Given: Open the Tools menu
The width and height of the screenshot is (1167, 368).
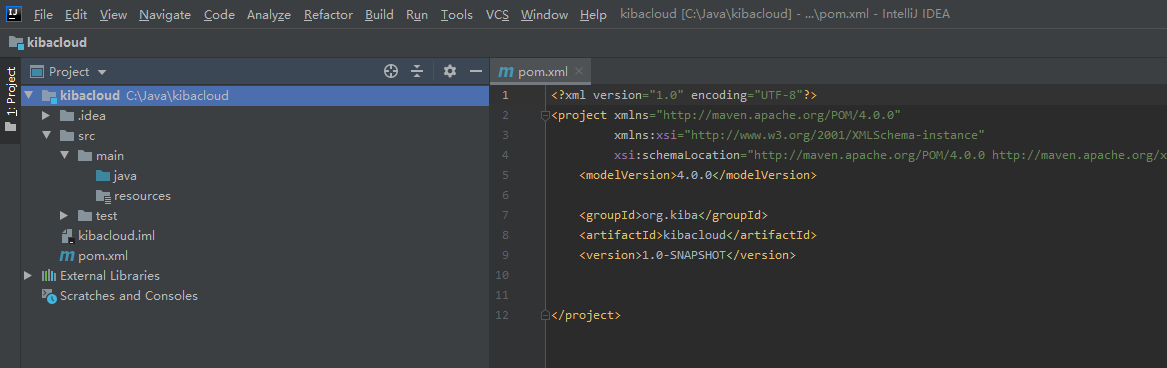Looking at the screenshot, I should 457,14.
